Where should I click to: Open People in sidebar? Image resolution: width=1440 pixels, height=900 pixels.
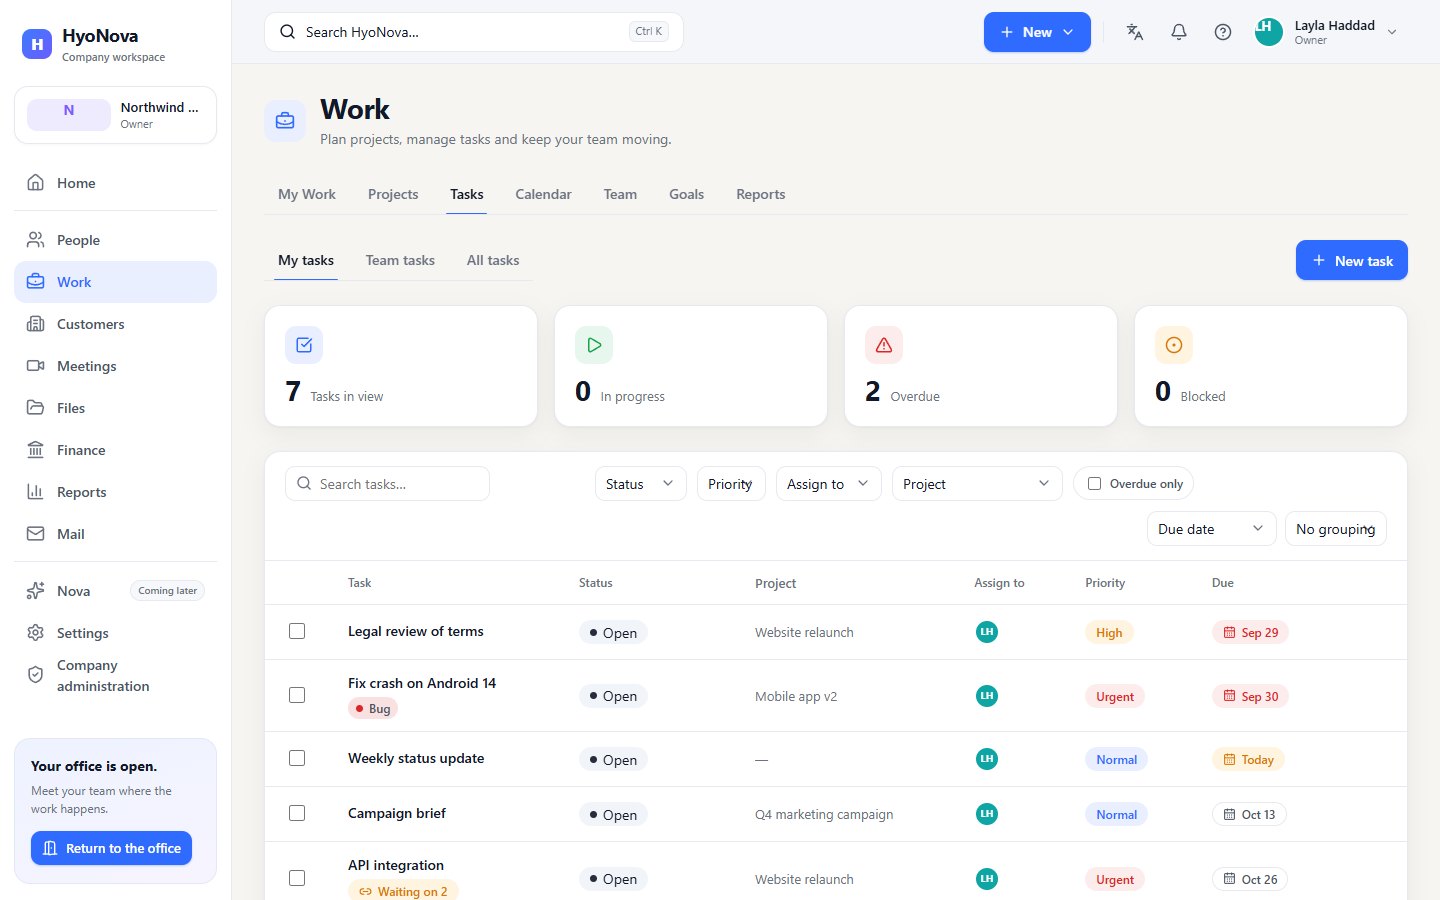[115, 240]
